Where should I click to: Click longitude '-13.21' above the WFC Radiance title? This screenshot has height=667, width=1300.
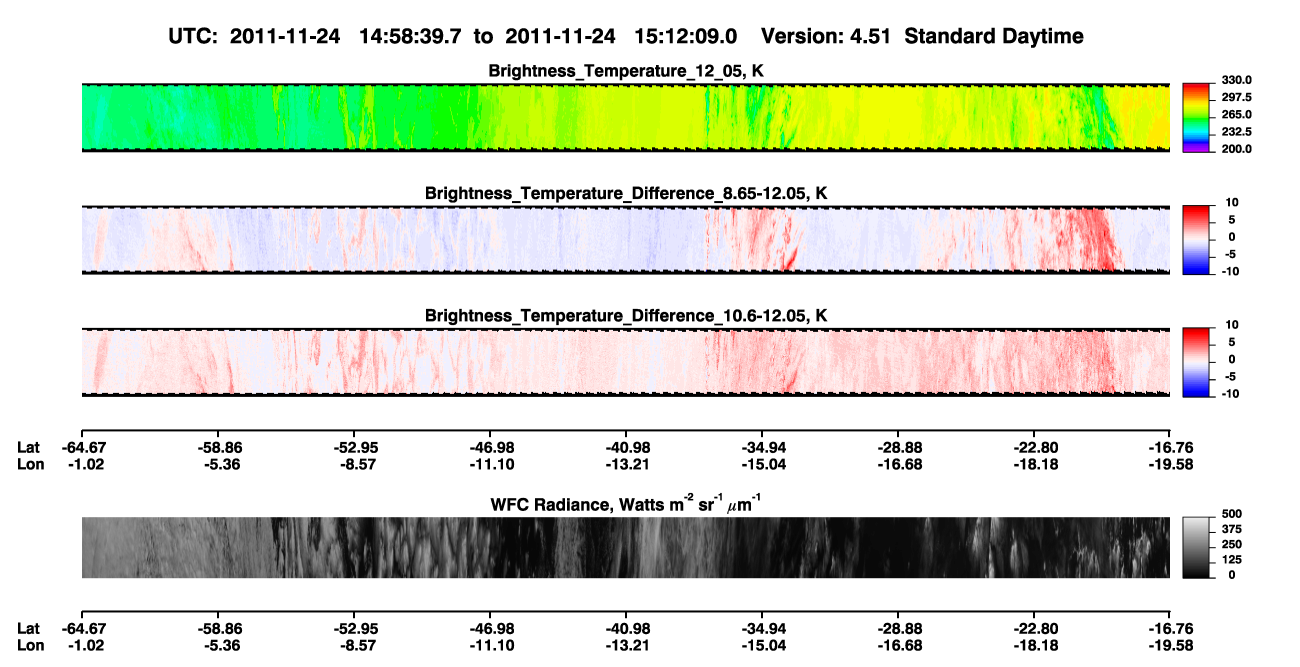[x=626, y=463]
